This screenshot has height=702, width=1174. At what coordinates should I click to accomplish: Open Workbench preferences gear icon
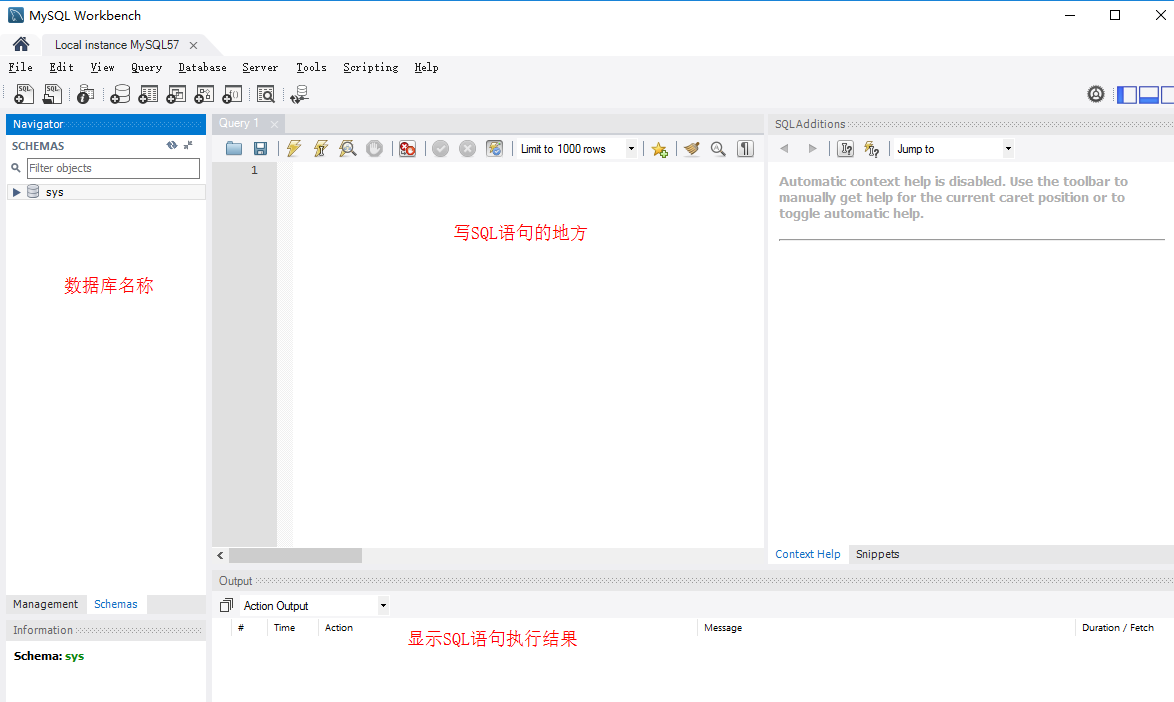[1095, 94]
